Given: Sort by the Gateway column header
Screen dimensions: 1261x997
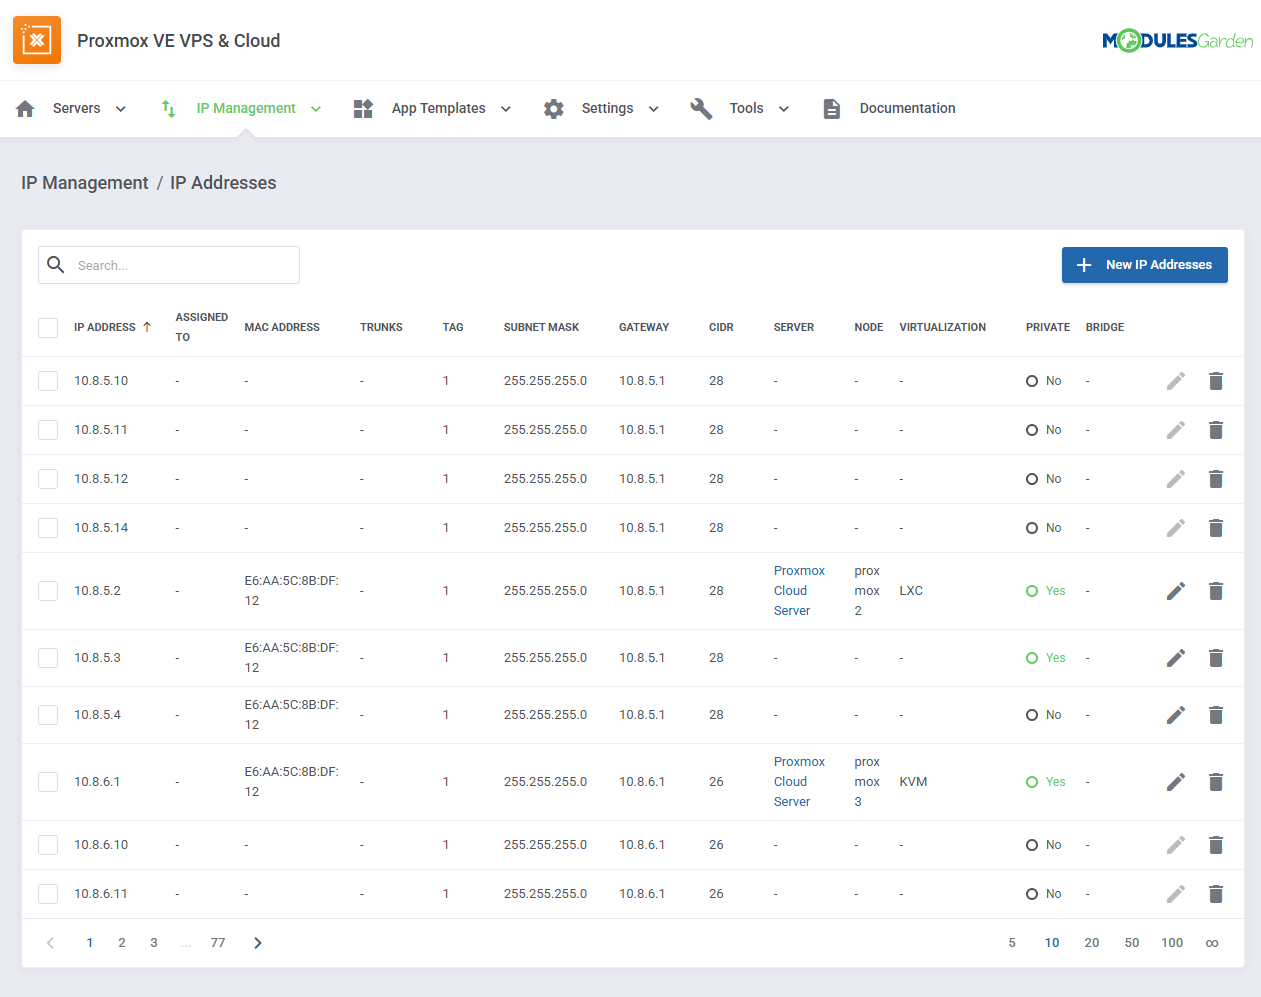Looking at the screenshot, I should pyautogui.click(x=644, y=327).
